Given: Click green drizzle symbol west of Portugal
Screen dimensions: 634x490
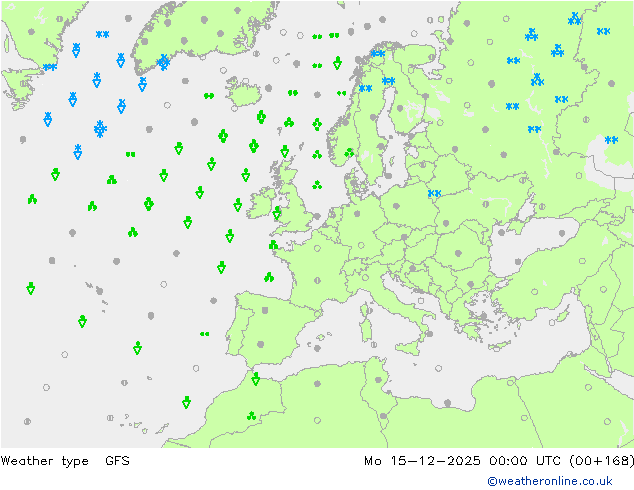Looking at the screenshot, I should click(205, 334).
